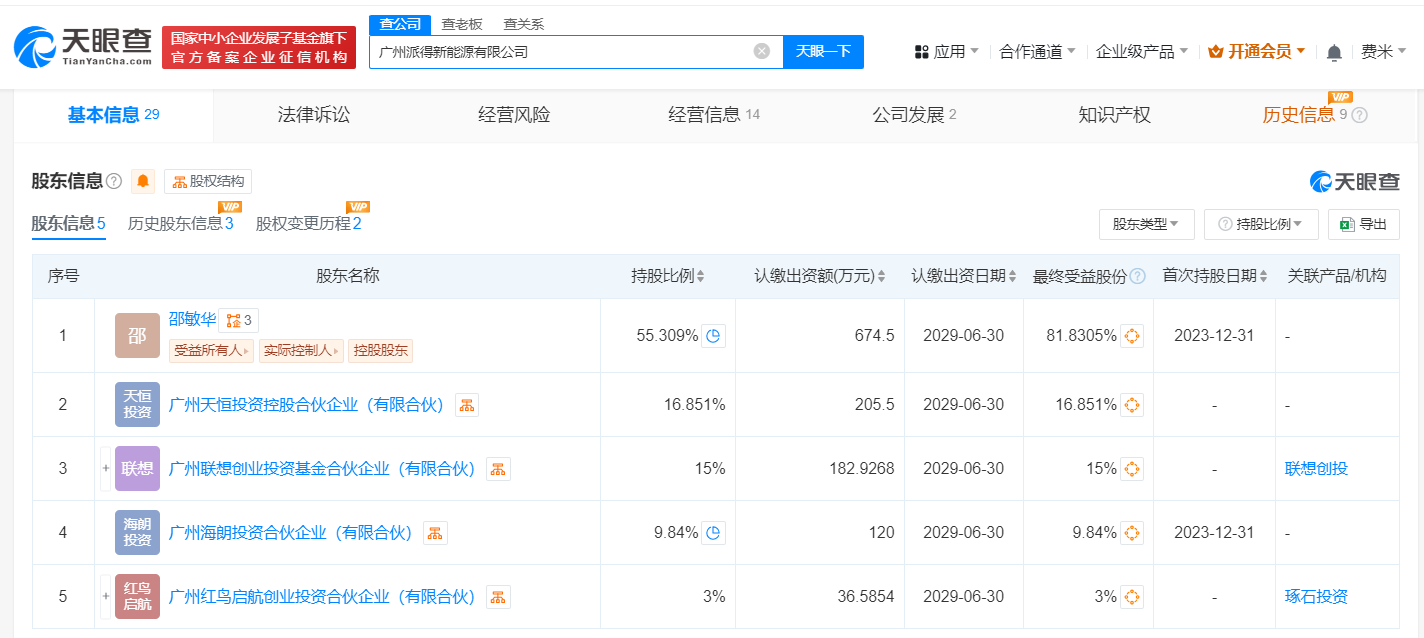Click 邵敏华's relationship count badge icon
The height and width of the screenshot is (638, 1424).
click(x=234, y=320)
